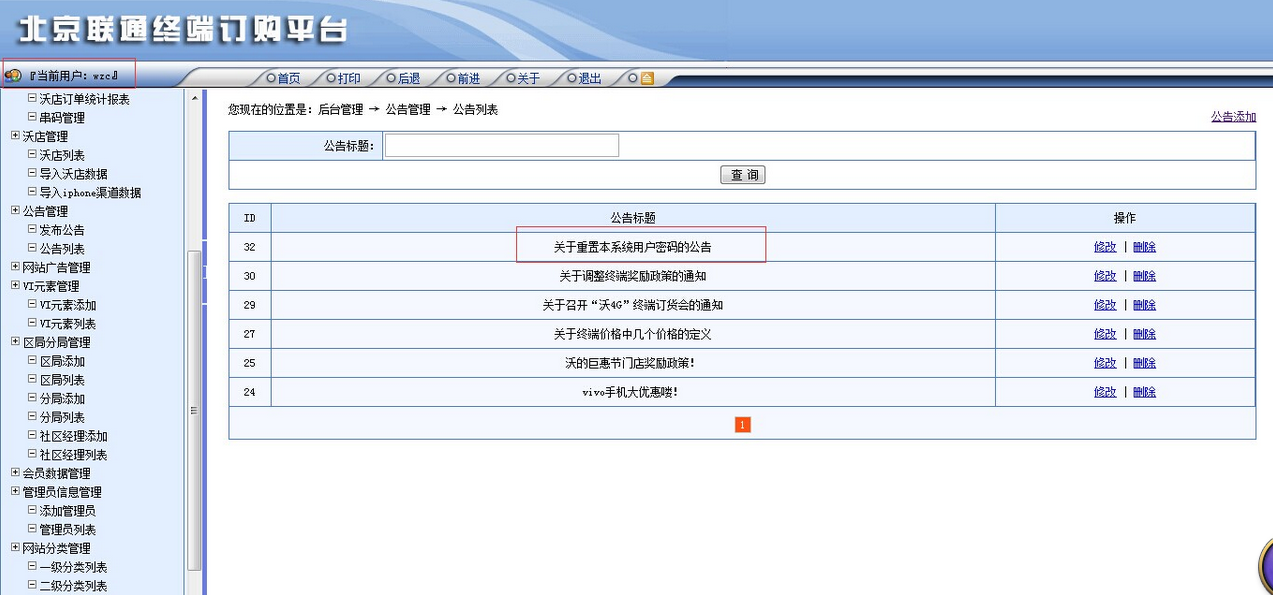Screen dimensions: 1273x595
Task: Toggle the VI元素管理 tree node expander
Action: (x=15, y=285)
